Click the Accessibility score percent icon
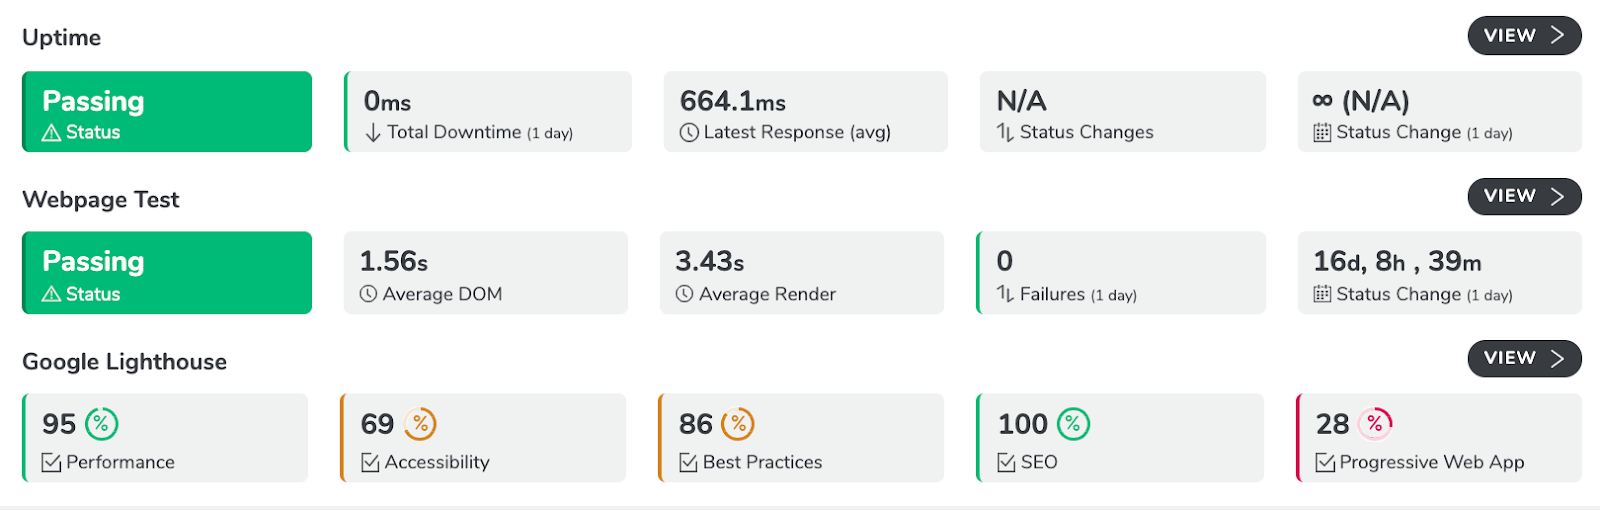 coord(421,424)
